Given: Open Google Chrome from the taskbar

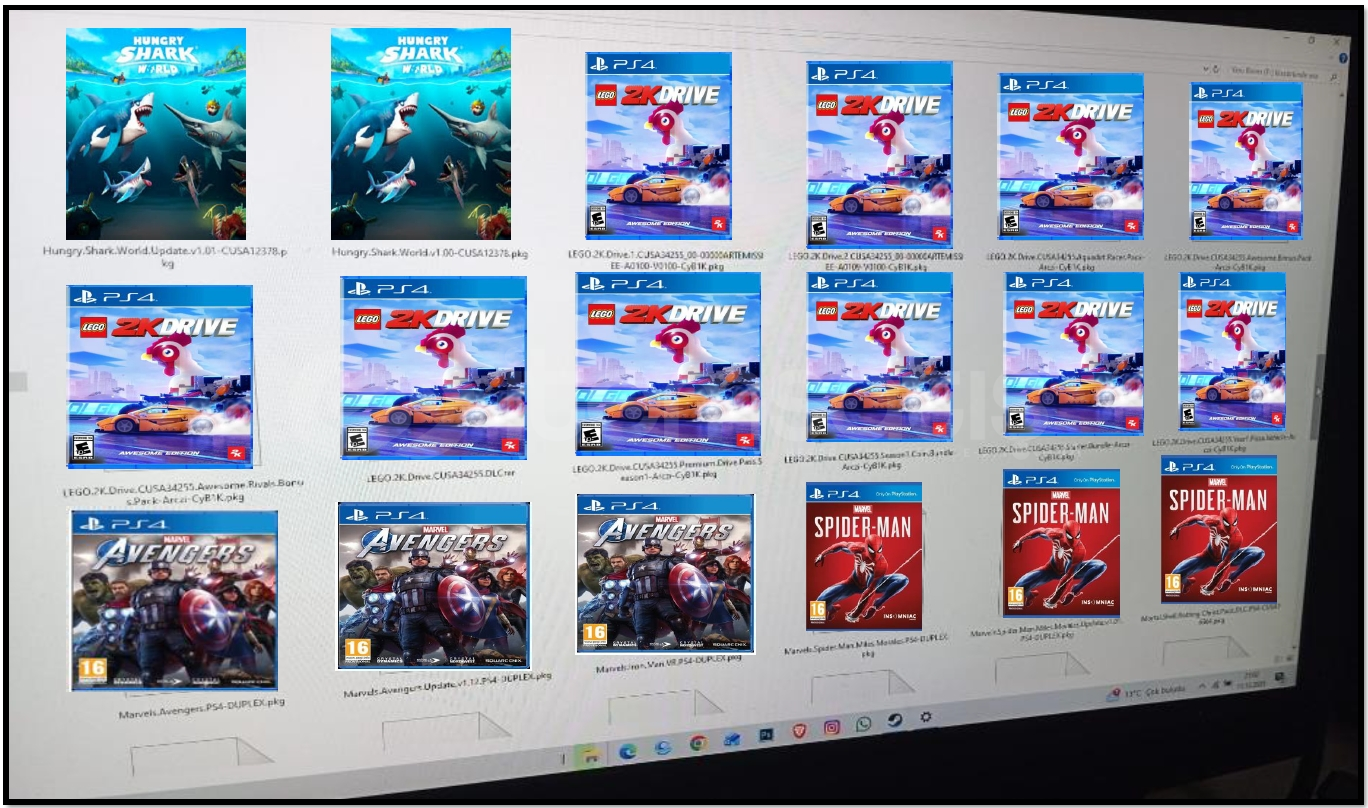Looking at the screenshot, I should coord(698,744).
